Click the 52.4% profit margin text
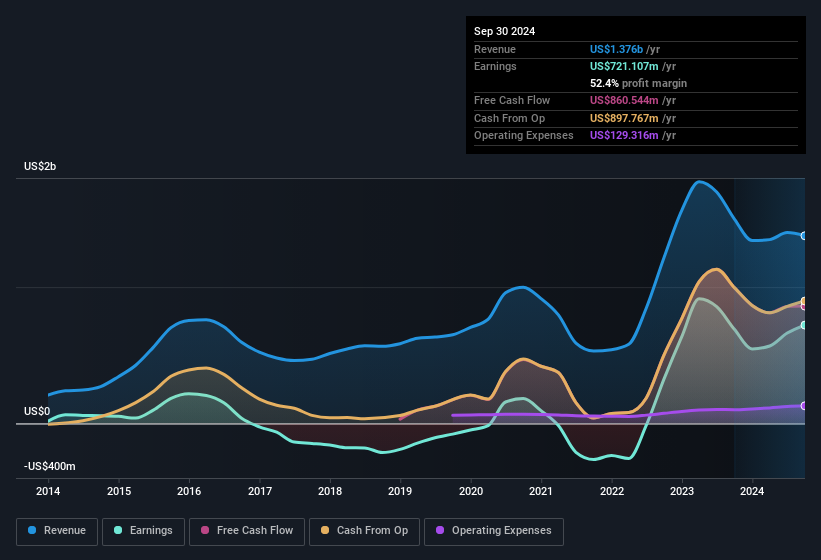 [x=638, y=84]
